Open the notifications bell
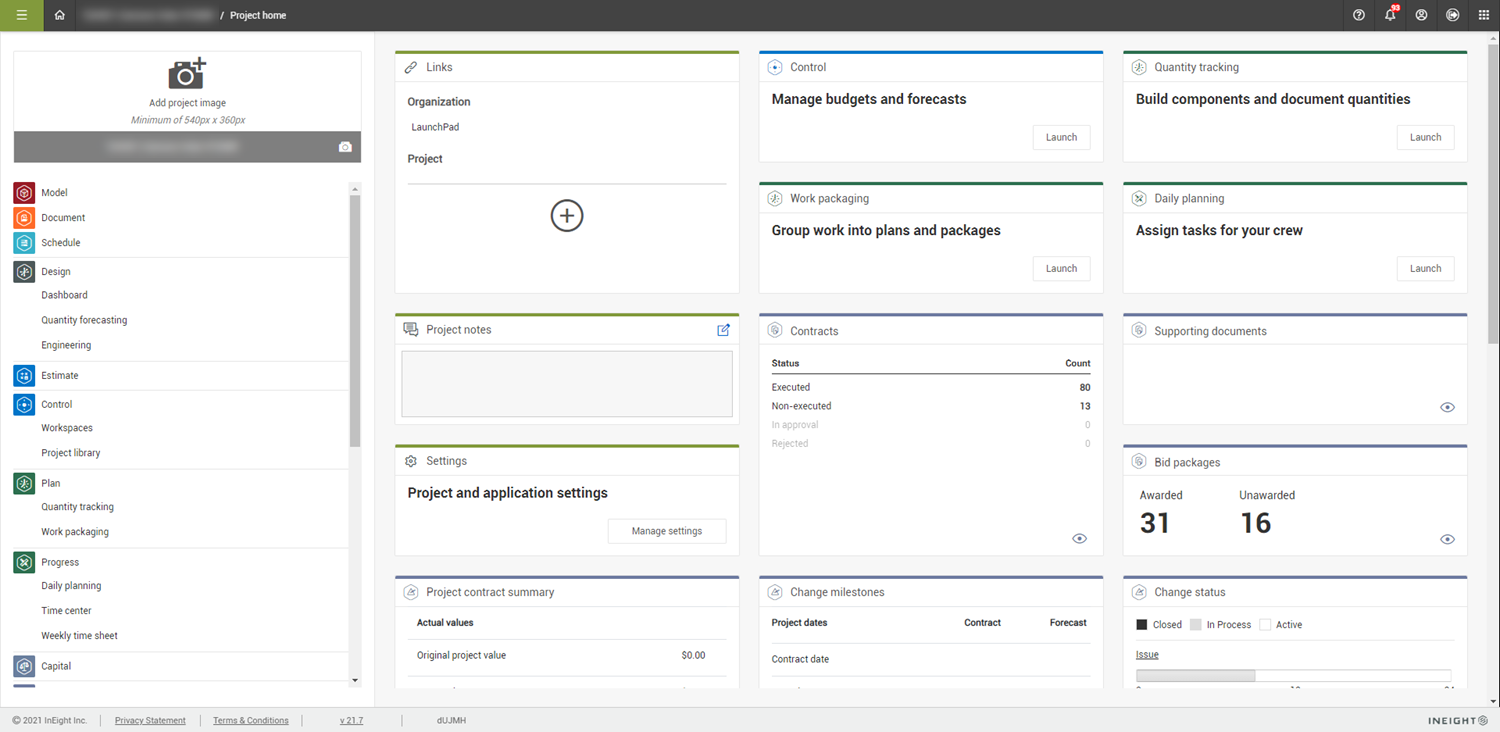 (1390, 15)
